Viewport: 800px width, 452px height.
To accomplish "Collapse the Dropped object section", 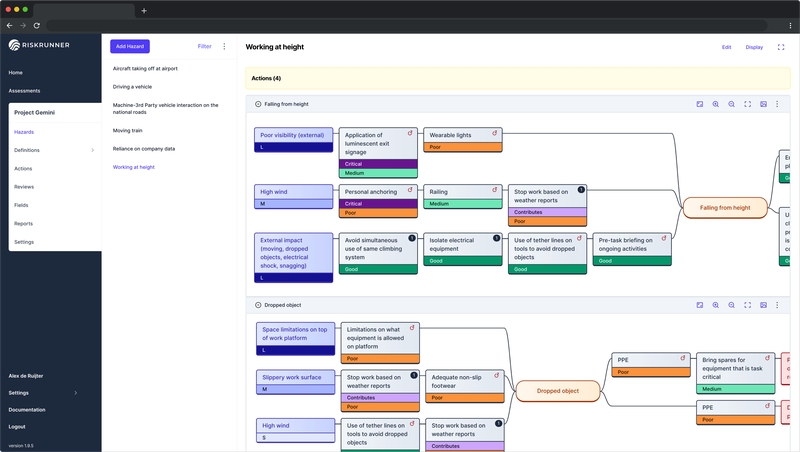I will tap(258, 305).
